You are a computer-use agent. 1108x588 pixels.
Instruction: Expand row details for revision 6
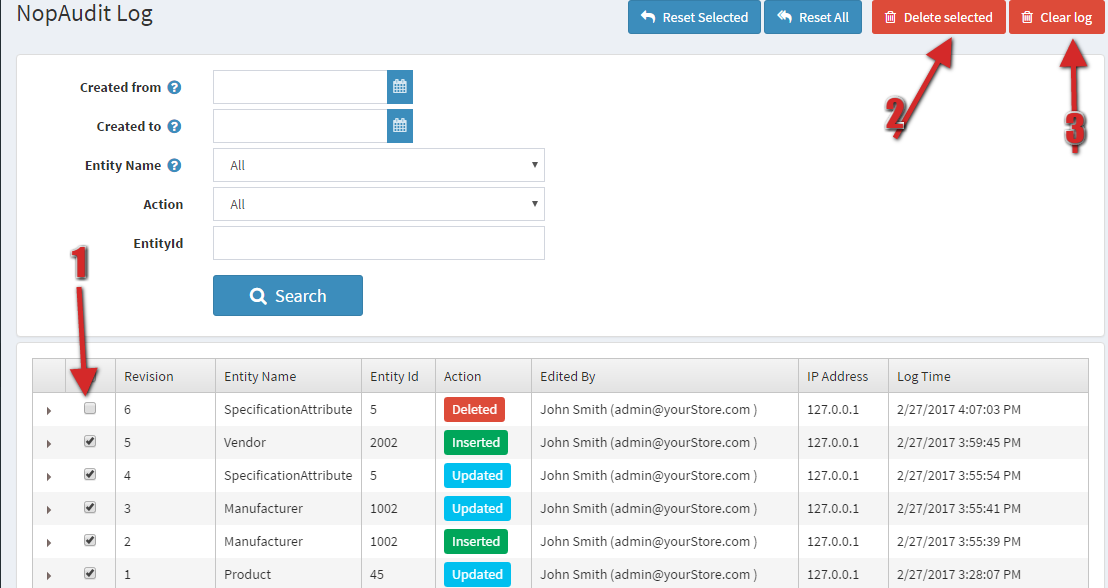pos(48,410)
